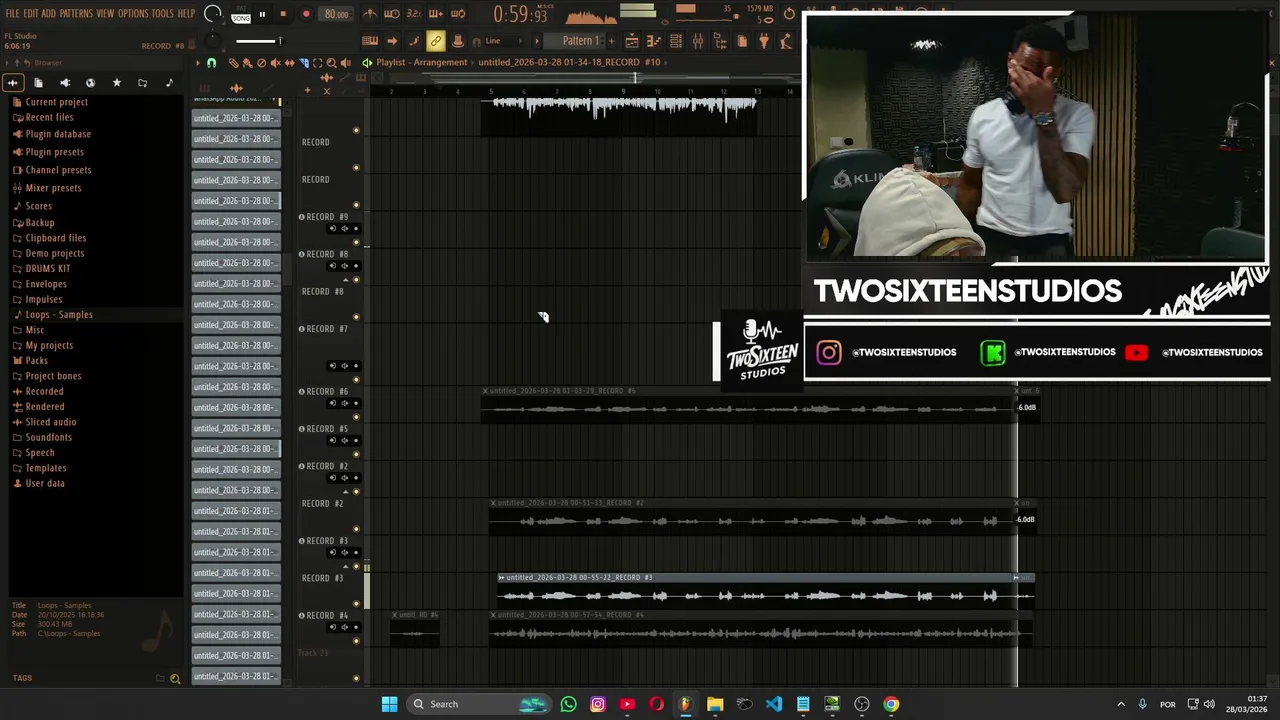1280x720 pixels.
Task: Collapse RECORD #8 group with up arrow
Action: click(346, 279)
